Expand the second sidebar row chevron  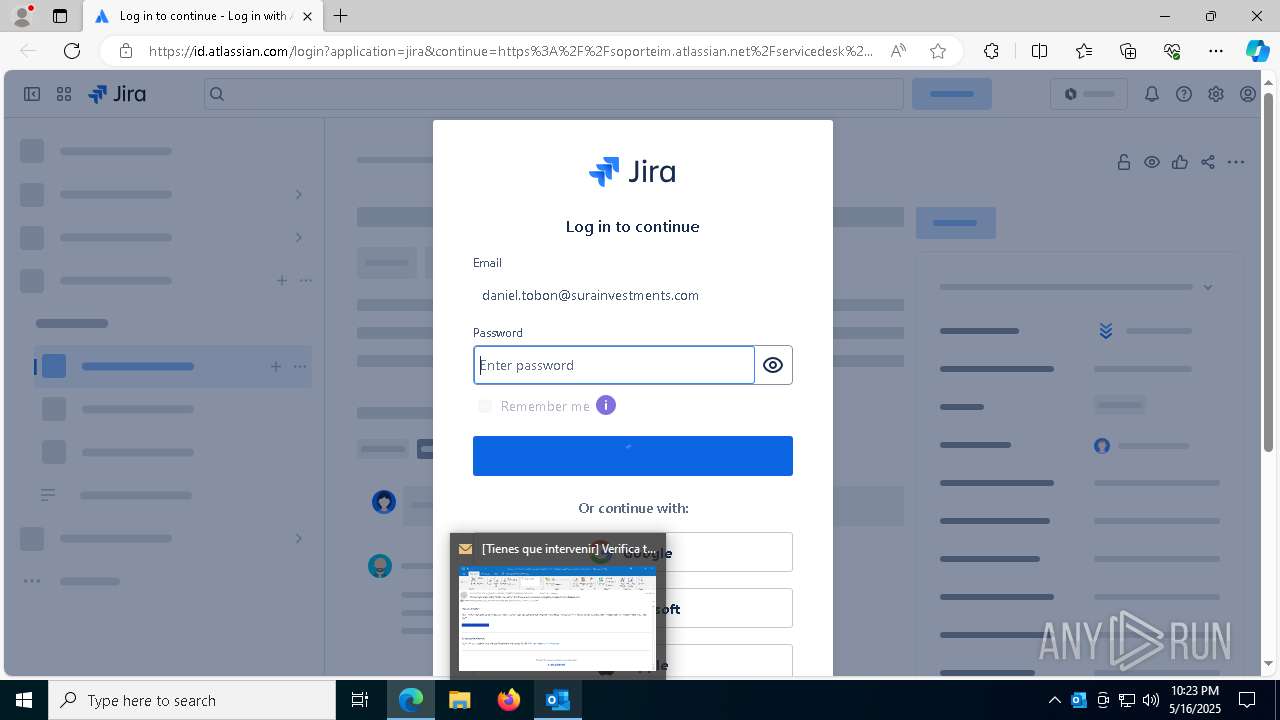point(298,194)
